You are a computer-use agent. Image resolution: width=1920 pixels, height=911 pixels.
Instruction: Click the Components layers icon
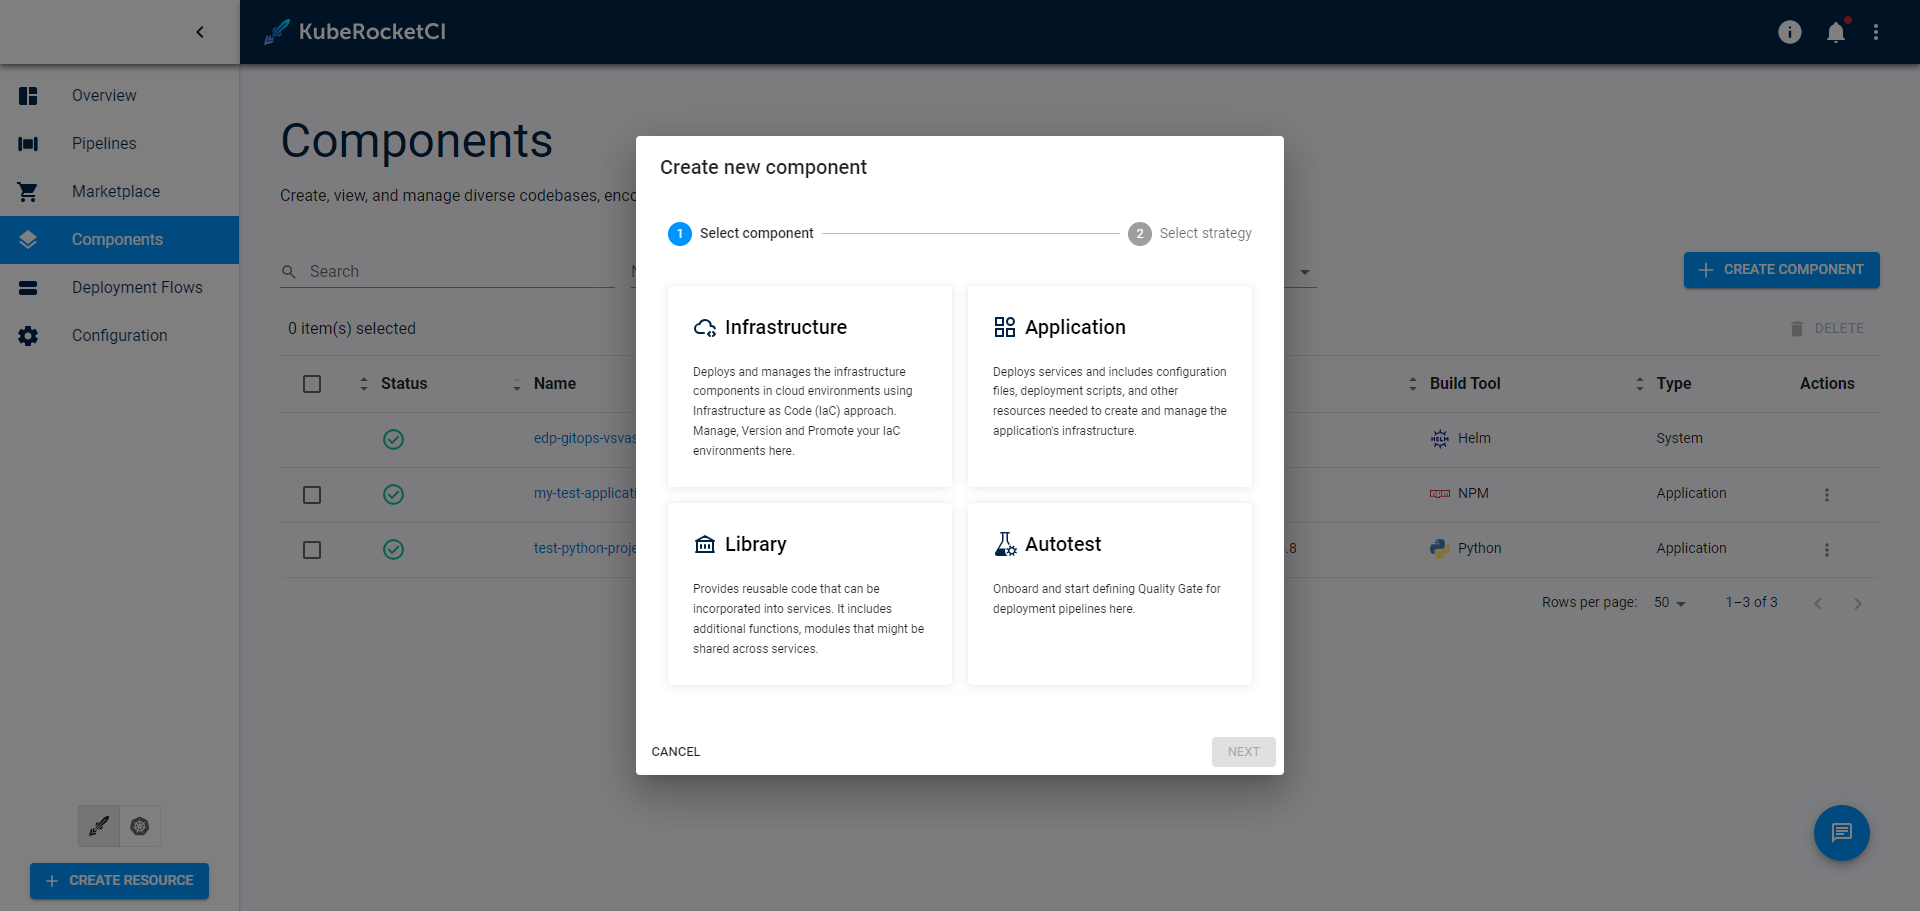[28, 240]
